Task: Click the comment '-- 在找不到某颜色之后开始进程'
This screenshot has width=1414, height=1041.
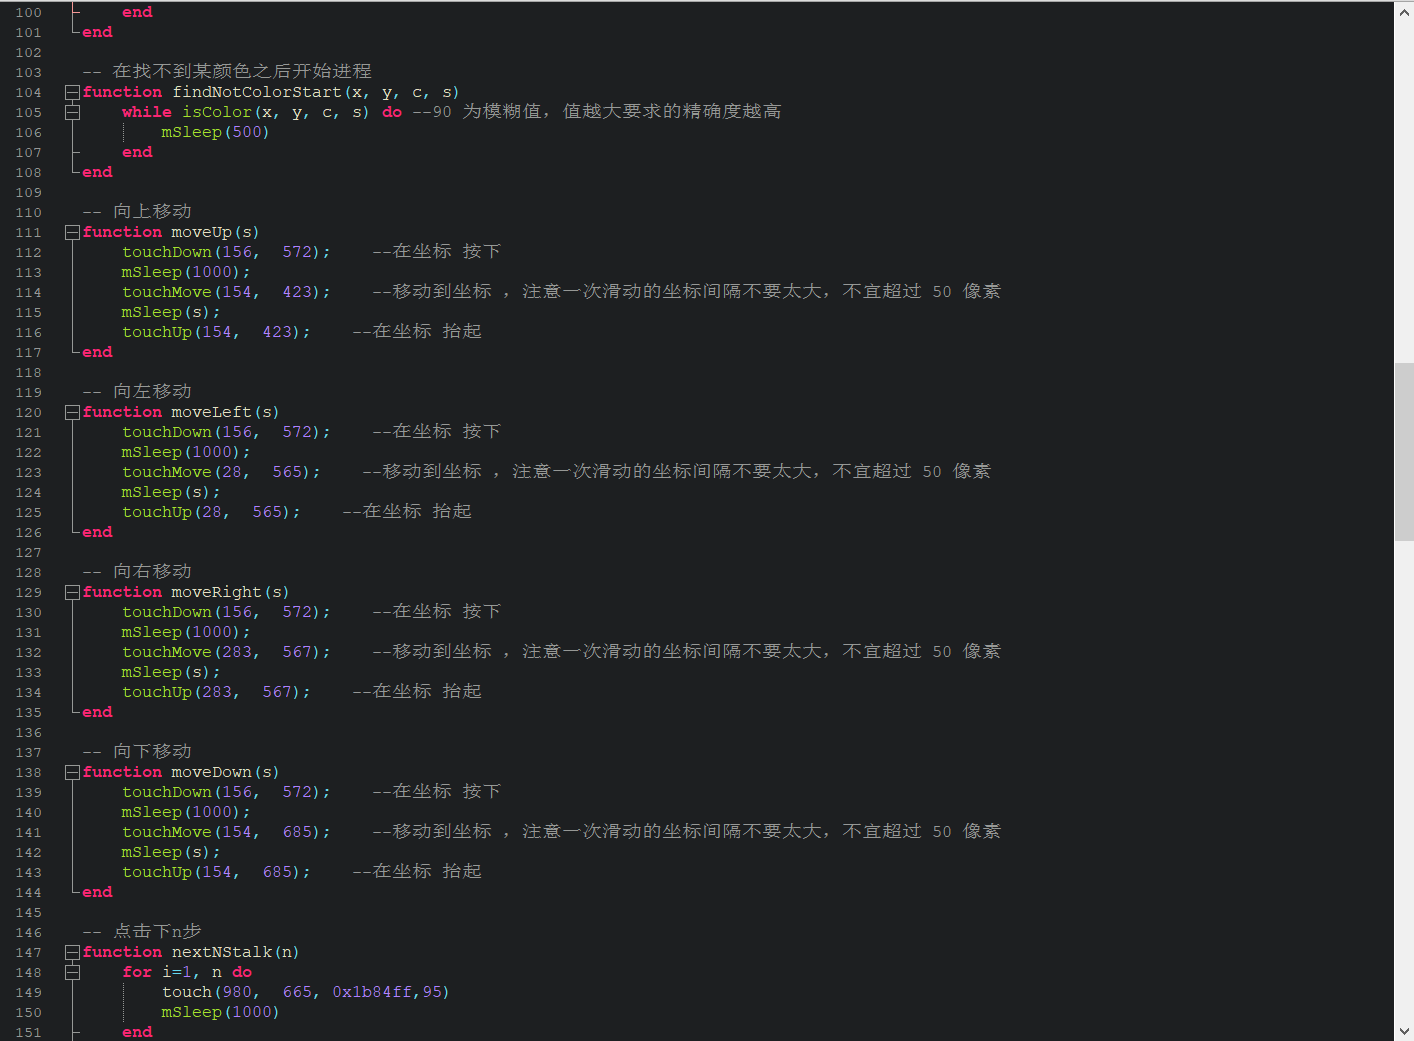Action: pyautogui.click(x=227, y=71)
